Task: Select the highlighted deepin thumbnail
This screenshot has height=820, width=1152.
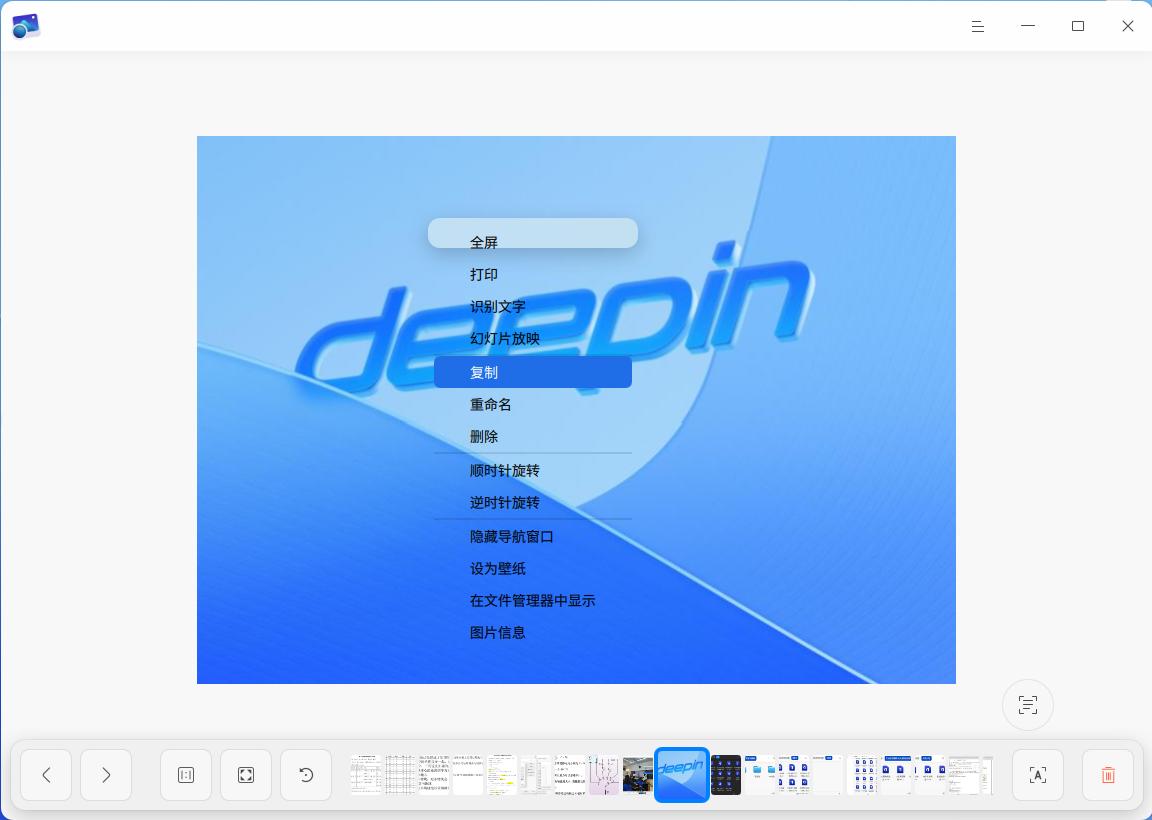Action: pyautogui.click(x=682, y=775)
